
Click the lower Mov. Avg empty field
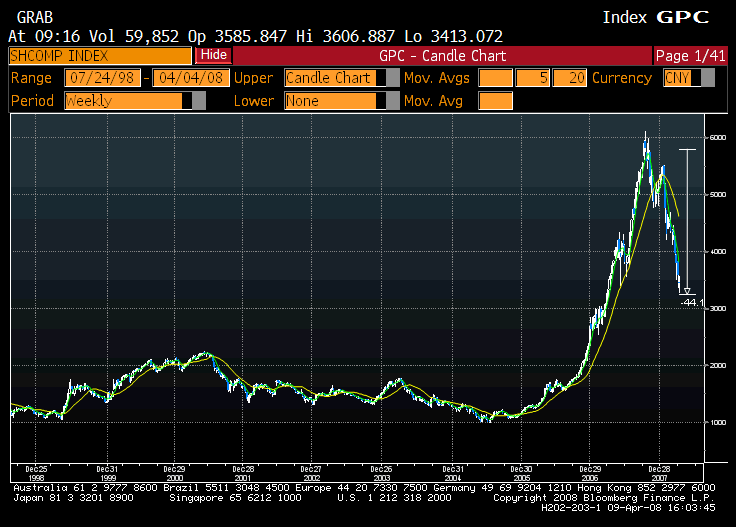495,100
